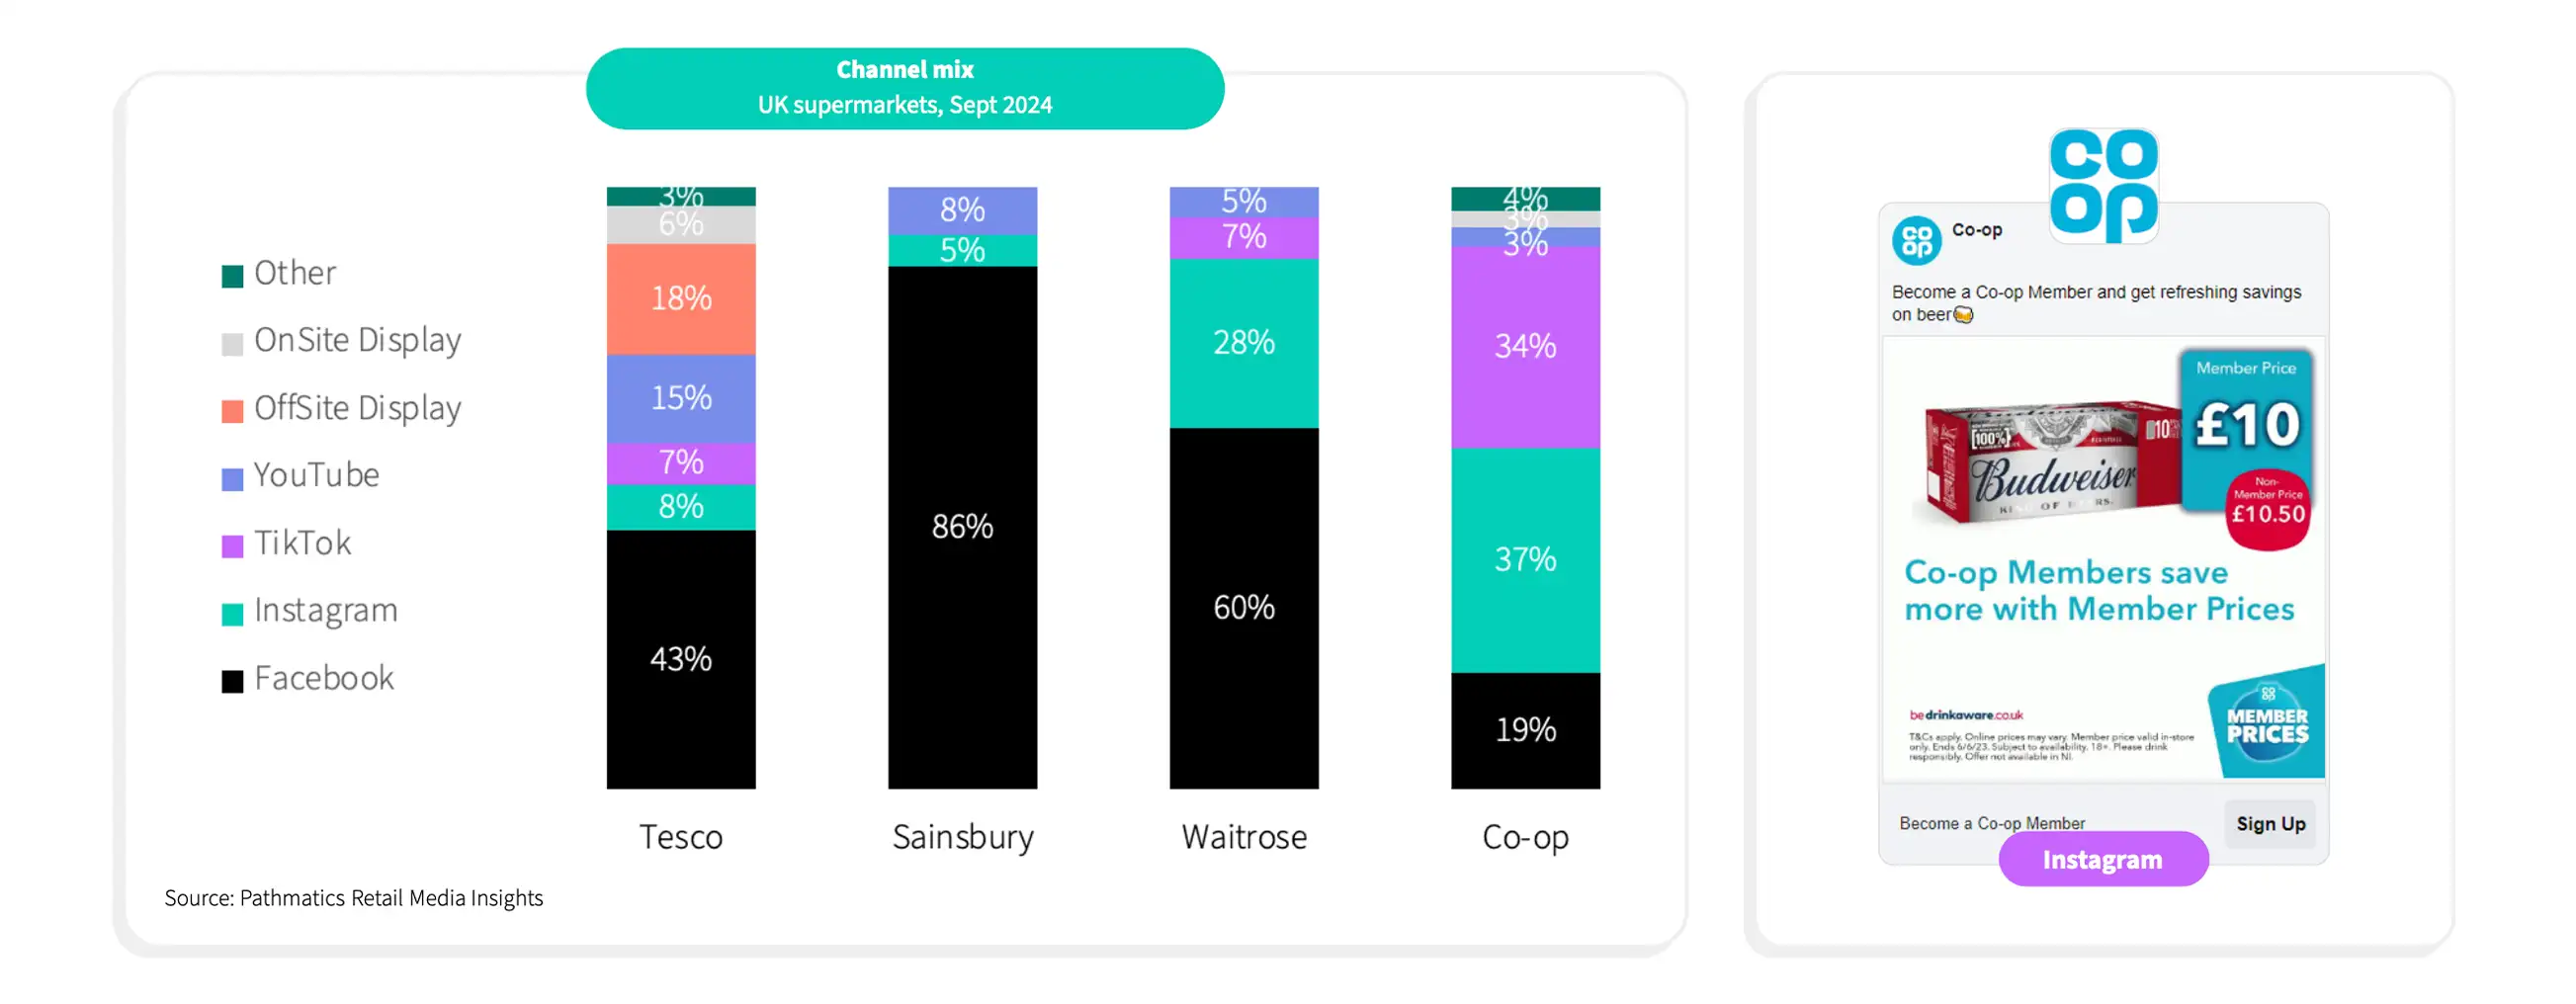Image resolution: width=2576 pixels, height=1004 pixels.
Task: Click Sainsbury's 86% Facebook bar segment
Action: coord(962,527)
